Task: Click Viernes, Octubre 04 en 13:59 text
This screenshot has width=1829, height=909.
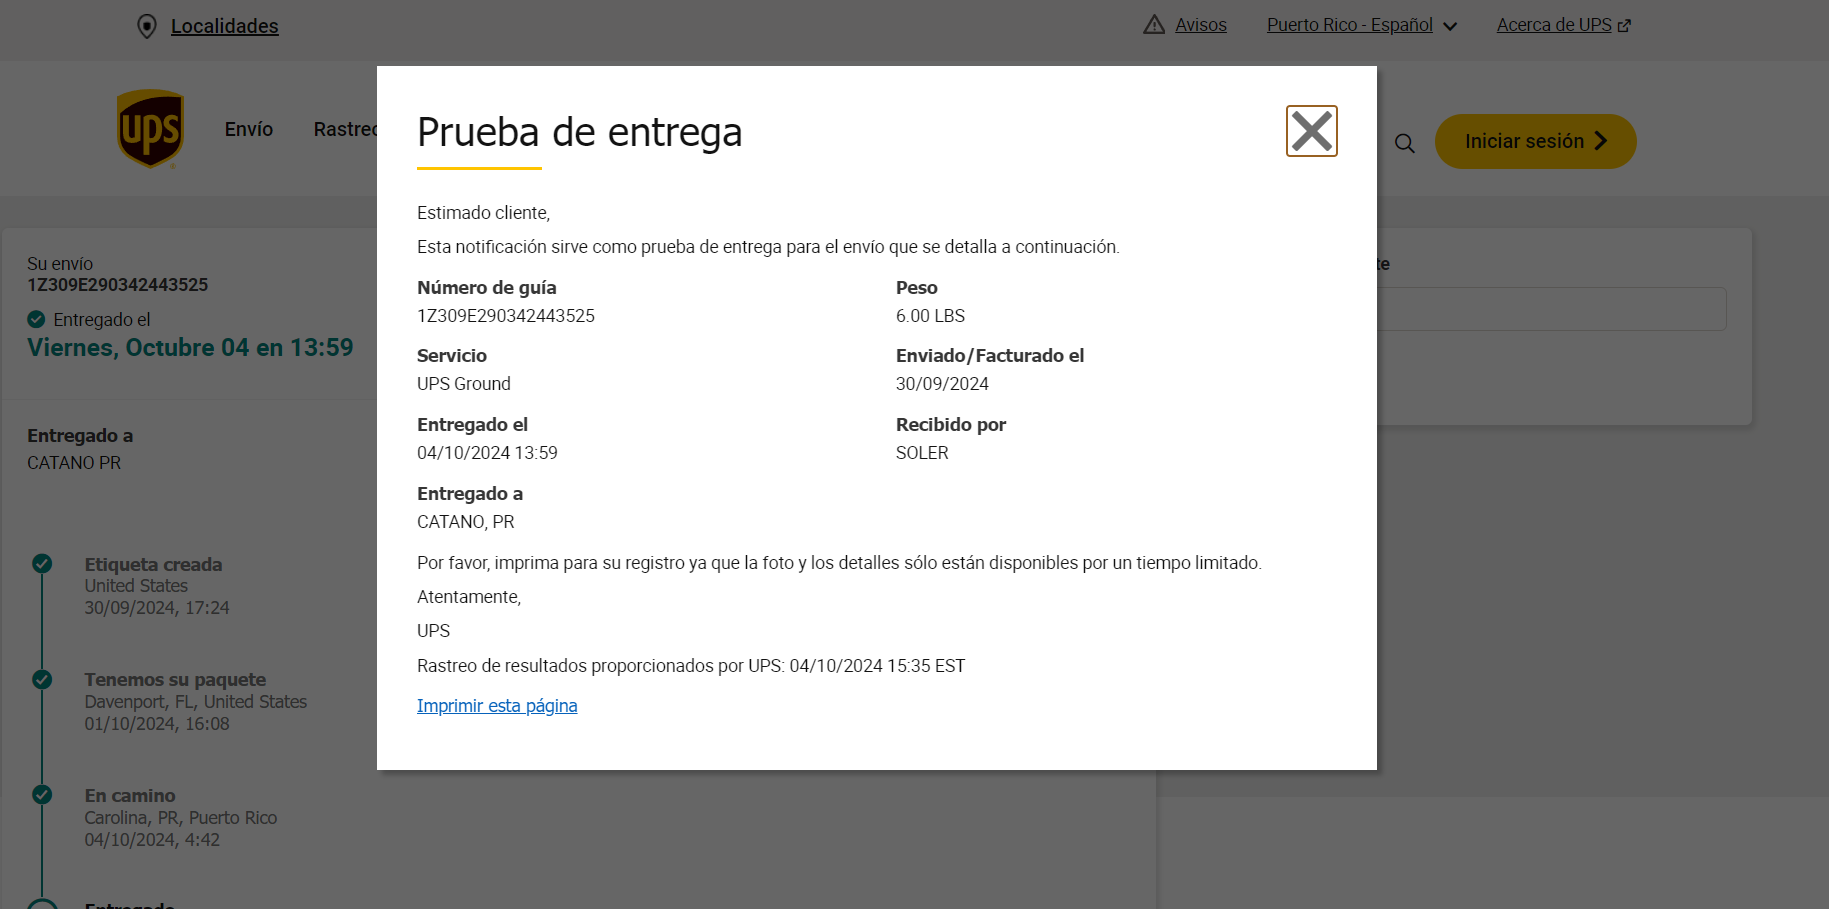Action: 190,347
